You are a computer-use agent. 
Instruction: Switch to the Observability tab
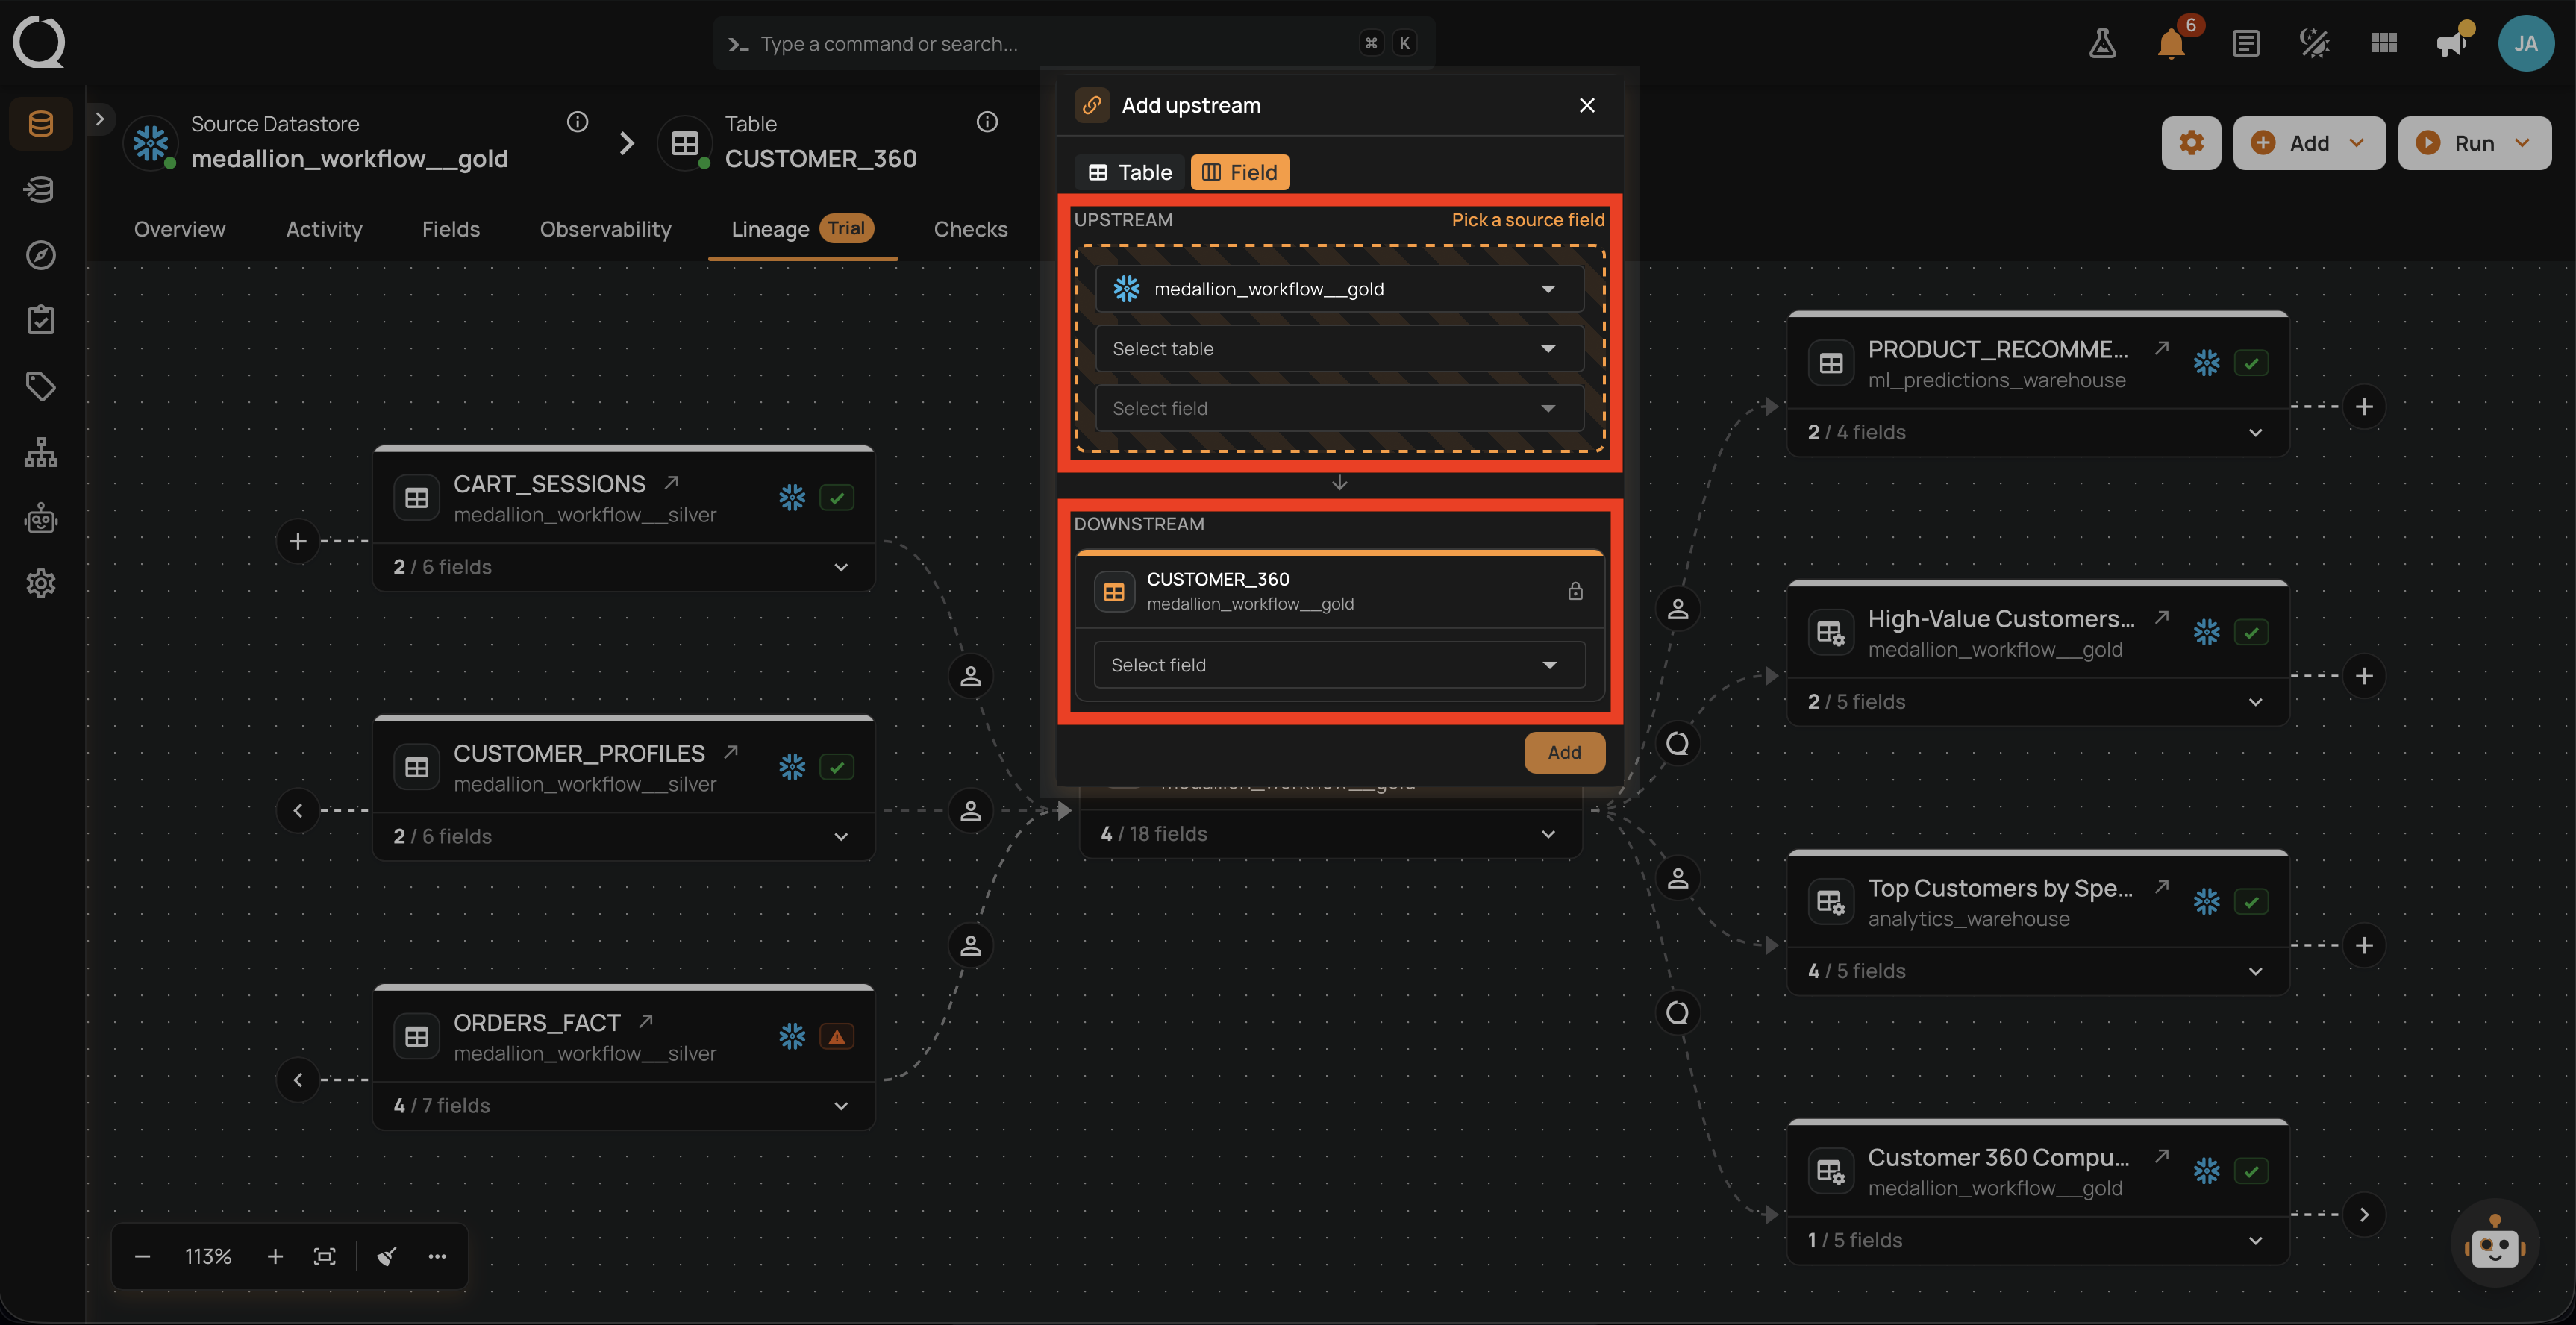click(x=606, y=229)
